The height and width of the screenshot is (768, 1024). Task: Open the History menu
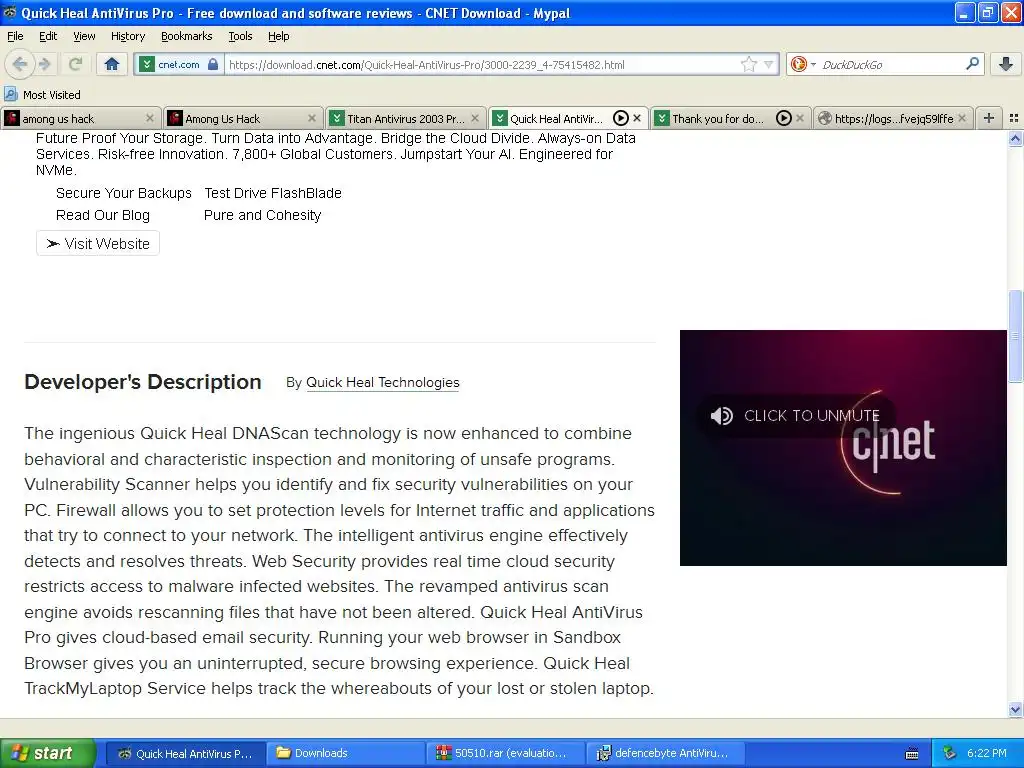[128, 36]
